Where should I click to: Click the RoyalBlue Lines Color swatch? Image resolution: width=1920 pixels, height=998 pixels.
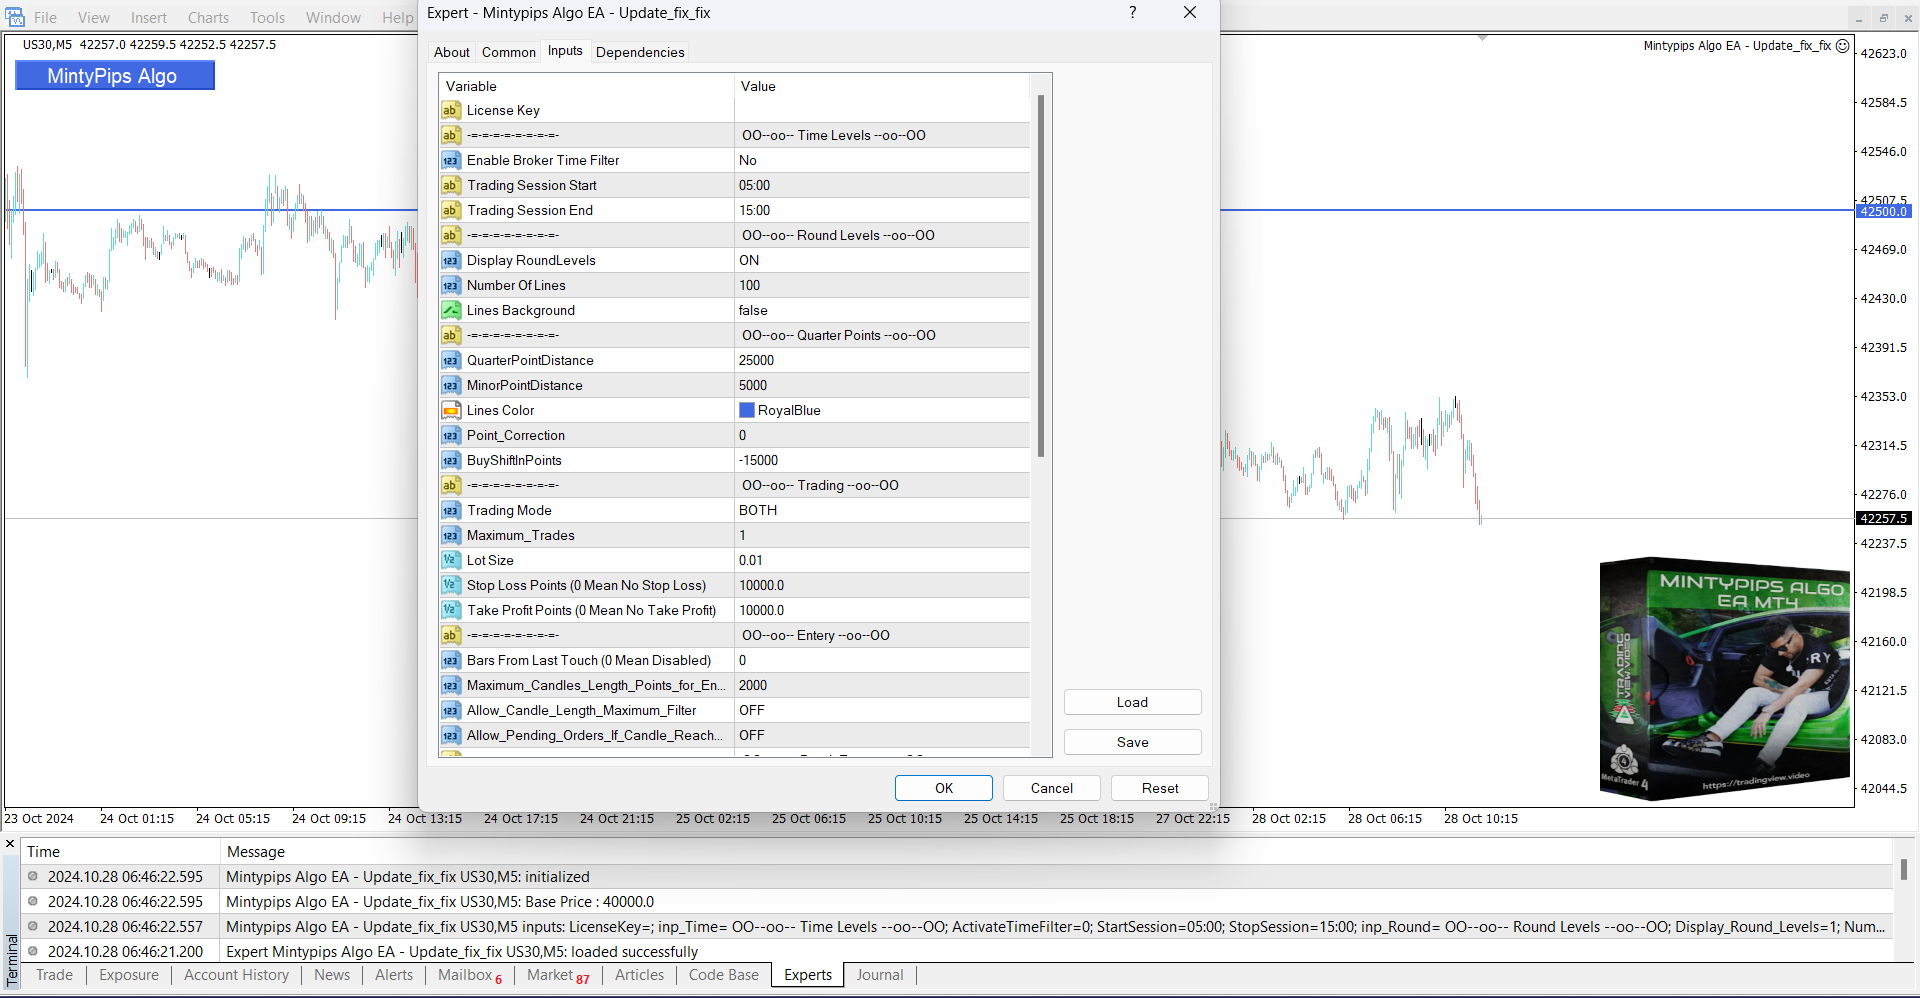747,411
